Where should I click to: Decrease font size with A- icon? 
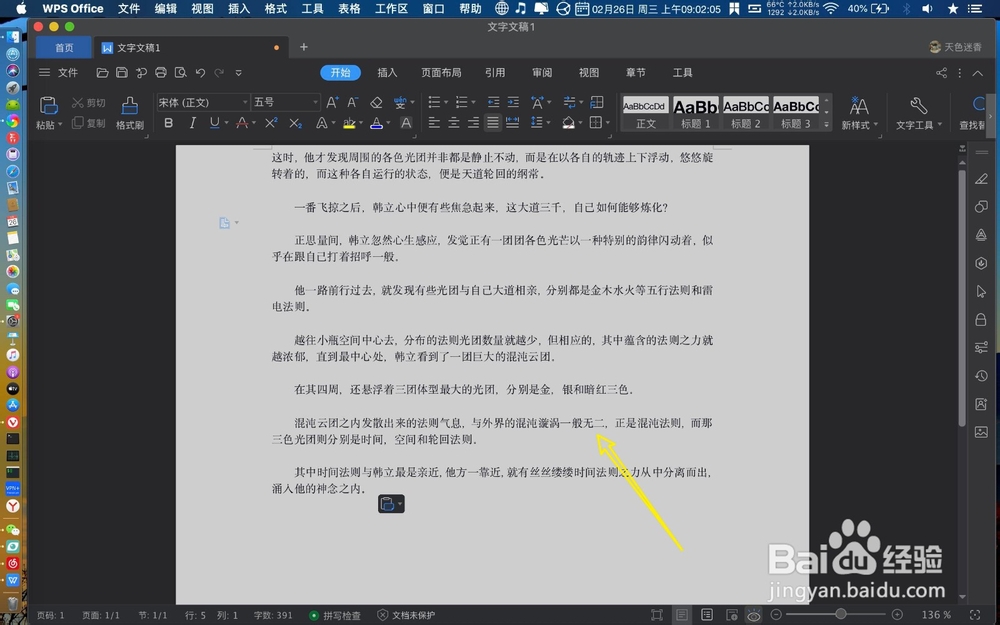click(353, 102)
